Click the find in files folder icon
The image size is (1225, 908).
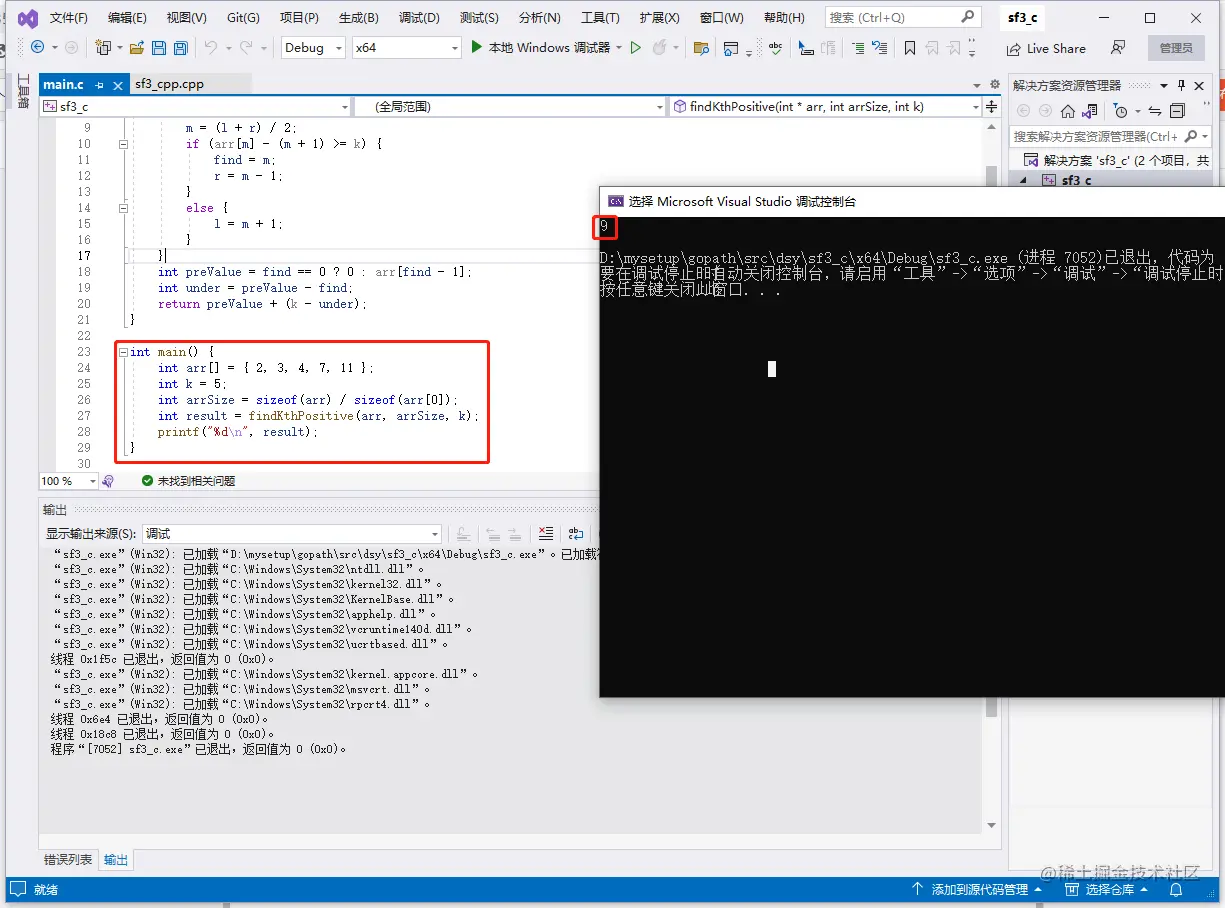(x=701, y=47)
